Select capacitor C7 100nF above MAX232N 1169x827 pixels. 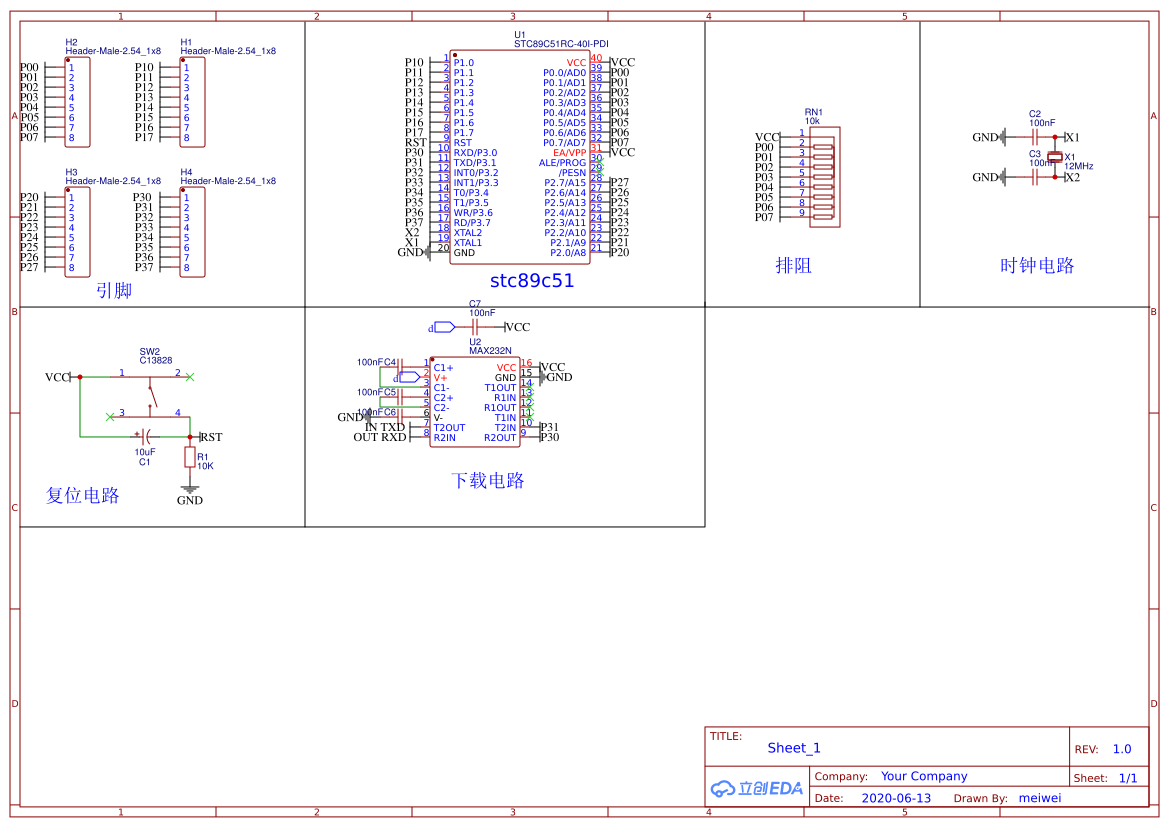[475, 327]
